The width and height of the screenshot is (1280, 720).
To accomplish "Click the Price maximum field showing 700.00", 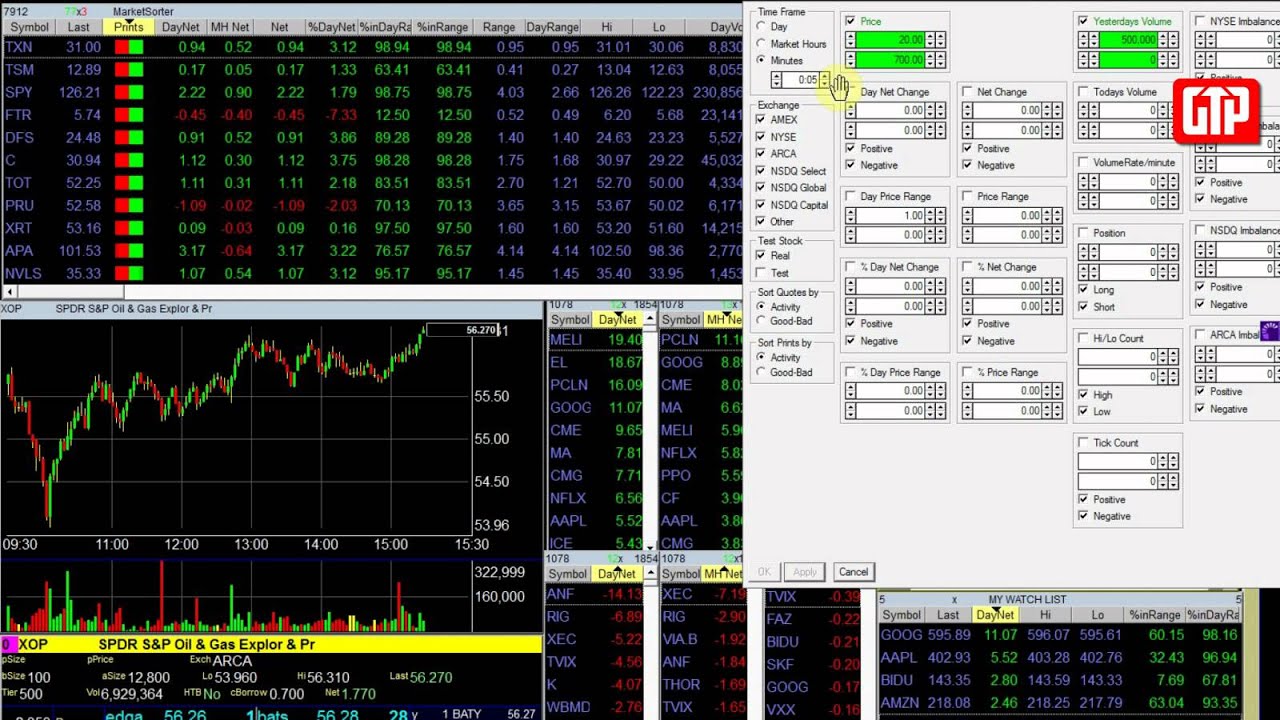I will point(890,60).
